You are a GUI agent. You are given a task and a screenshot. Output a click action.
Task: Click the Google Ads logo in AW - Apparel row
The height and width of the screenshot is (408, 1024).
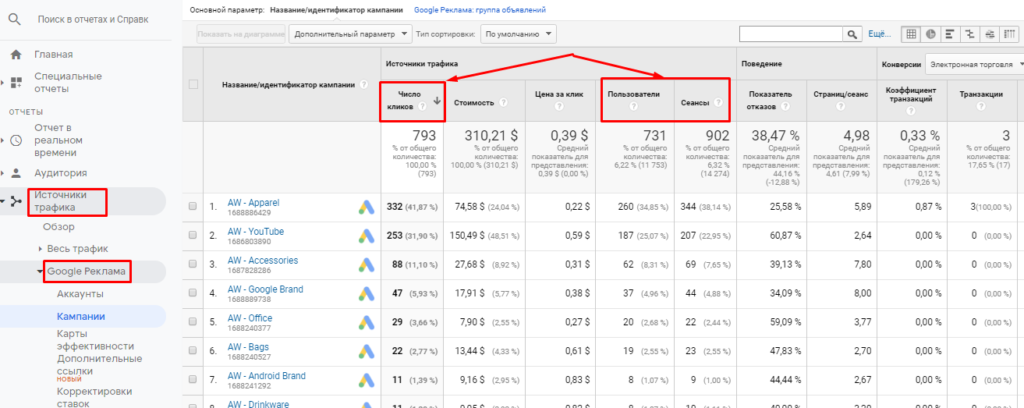click(366, 206)
